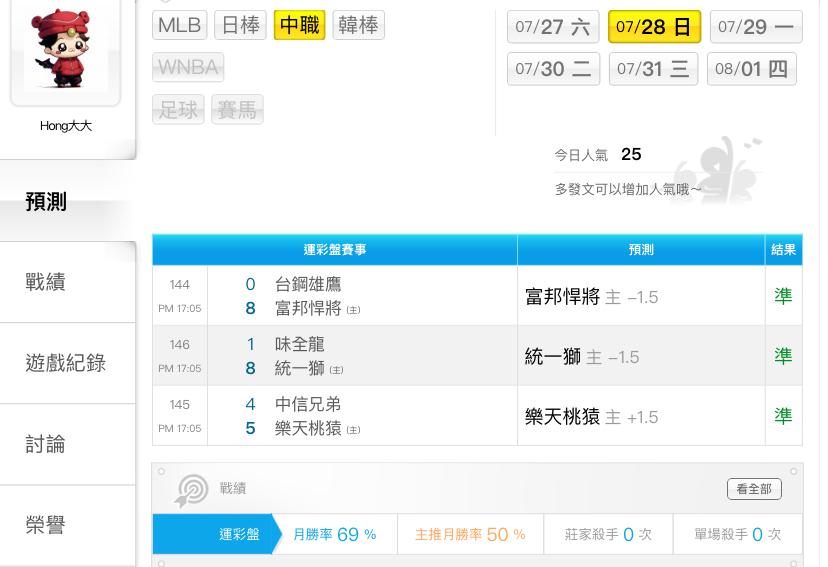Click the 運彩盤賽事 column header
Screen dimensions: 828x567
pyautogui.click(x=335, y=249)
